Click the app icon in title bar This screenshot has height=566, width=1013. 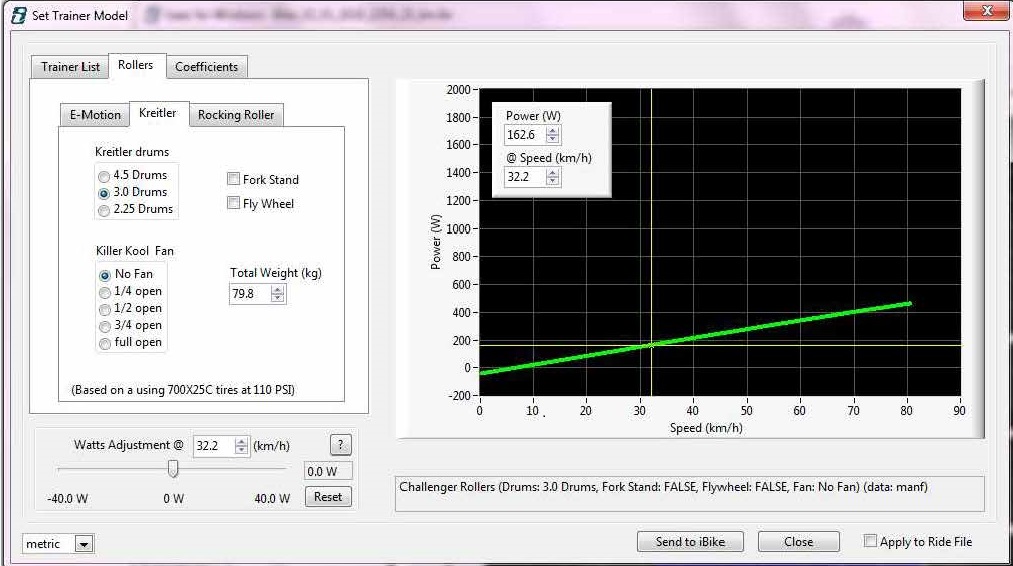[x=17, y=15]
